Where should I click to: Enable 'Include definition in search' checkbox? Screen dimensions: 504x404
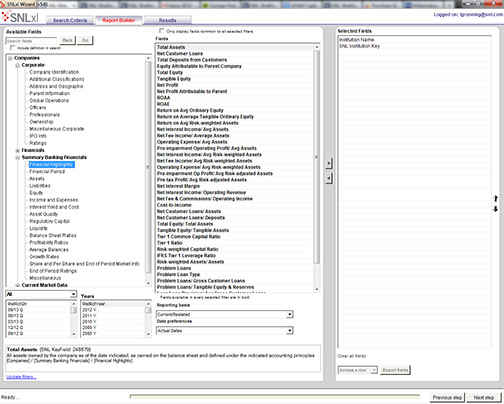tap(12, 48)
